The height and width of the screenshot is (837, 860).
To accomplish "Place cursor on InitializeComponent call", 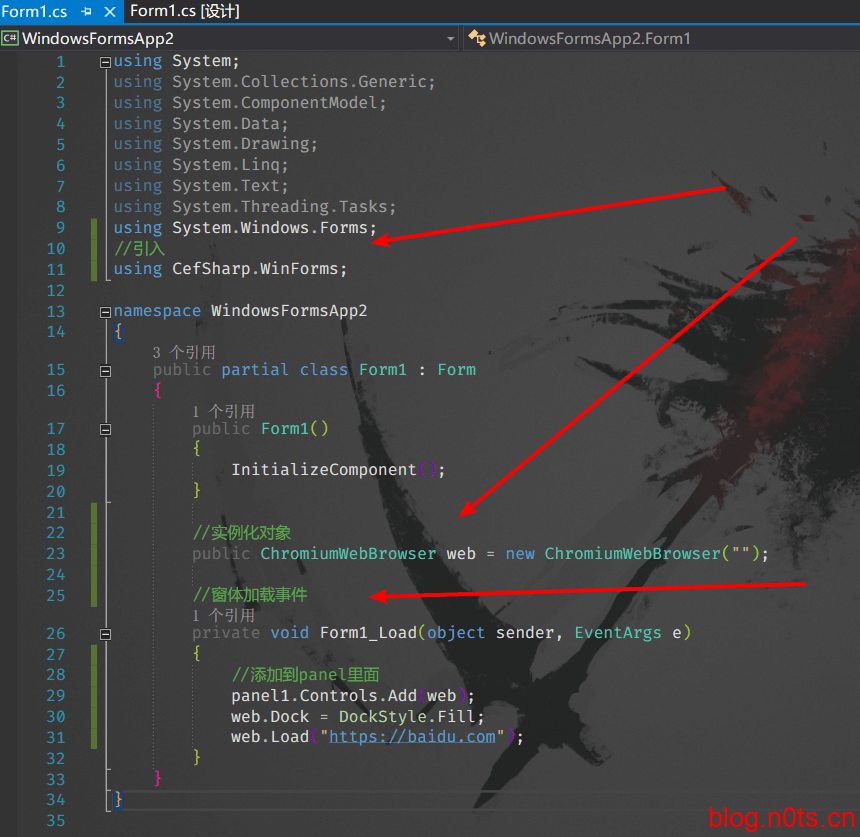I will tap(323, 470).
